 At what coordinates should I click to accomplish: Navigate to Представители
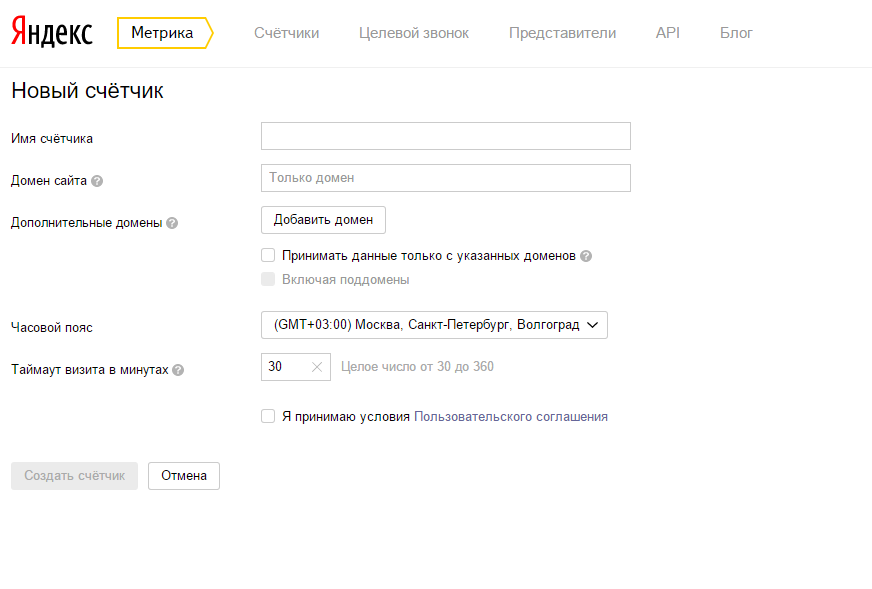[x=562, y=33]
